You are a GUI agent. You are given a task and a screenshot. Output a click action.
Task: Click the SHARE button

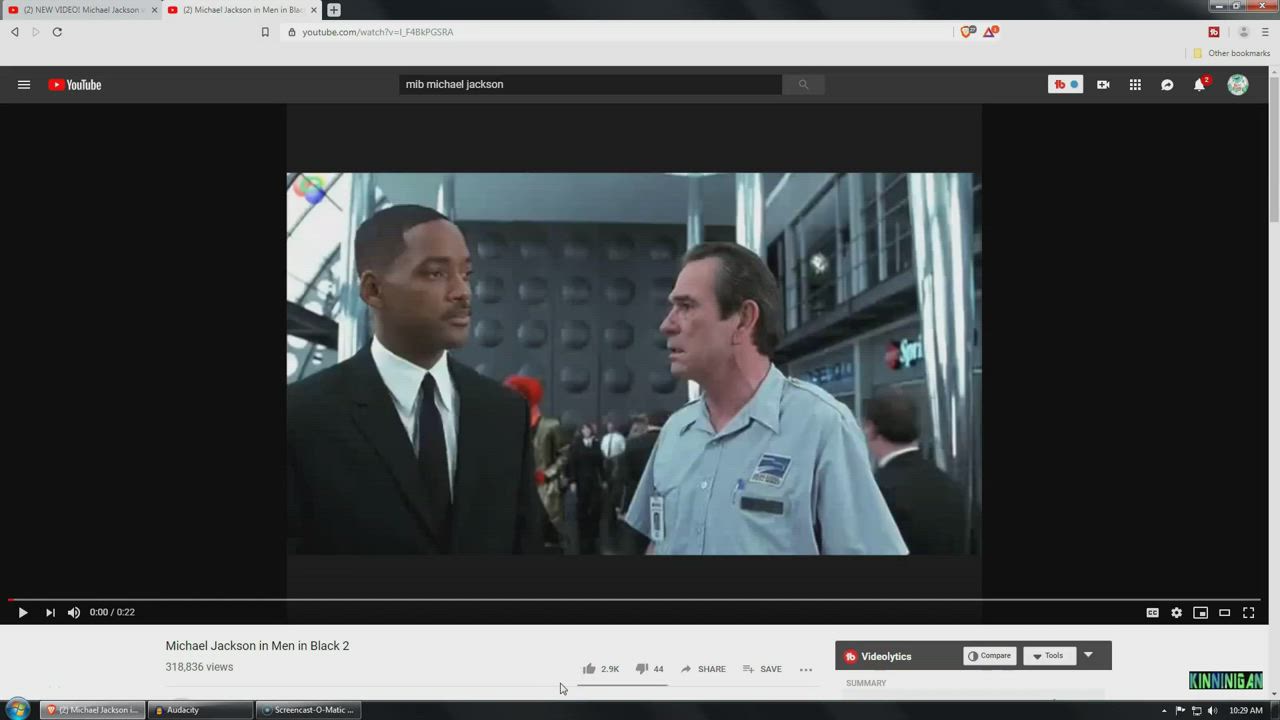[x=703, y=669]
